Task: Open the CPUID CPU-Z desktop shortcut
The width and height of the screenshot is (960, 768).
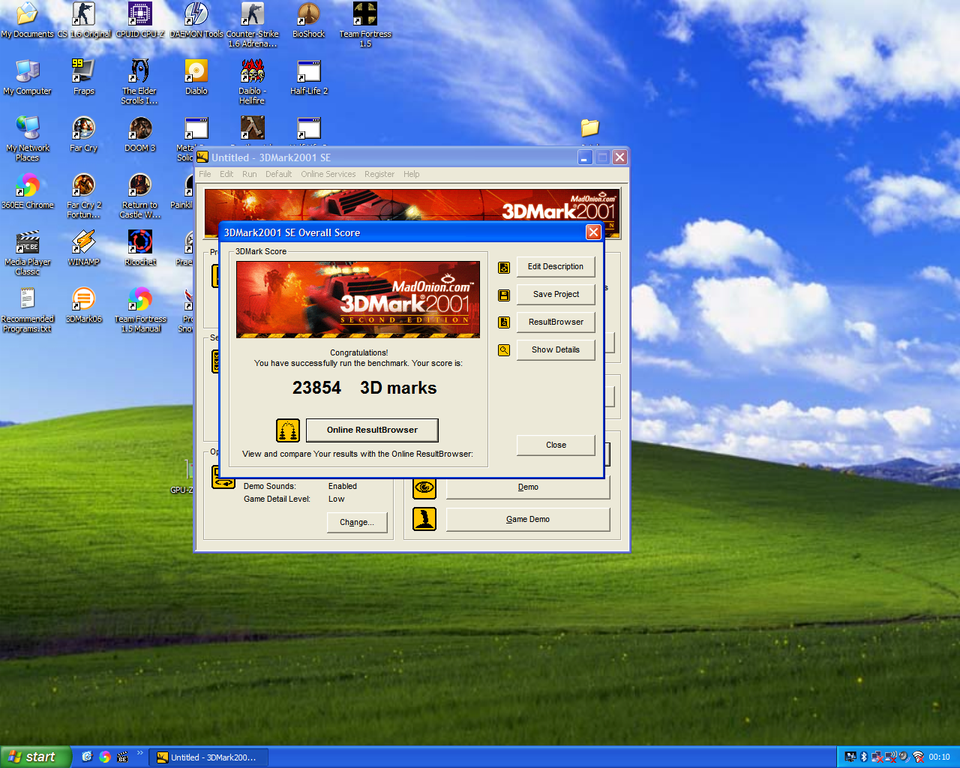Action: pos(140,20)
